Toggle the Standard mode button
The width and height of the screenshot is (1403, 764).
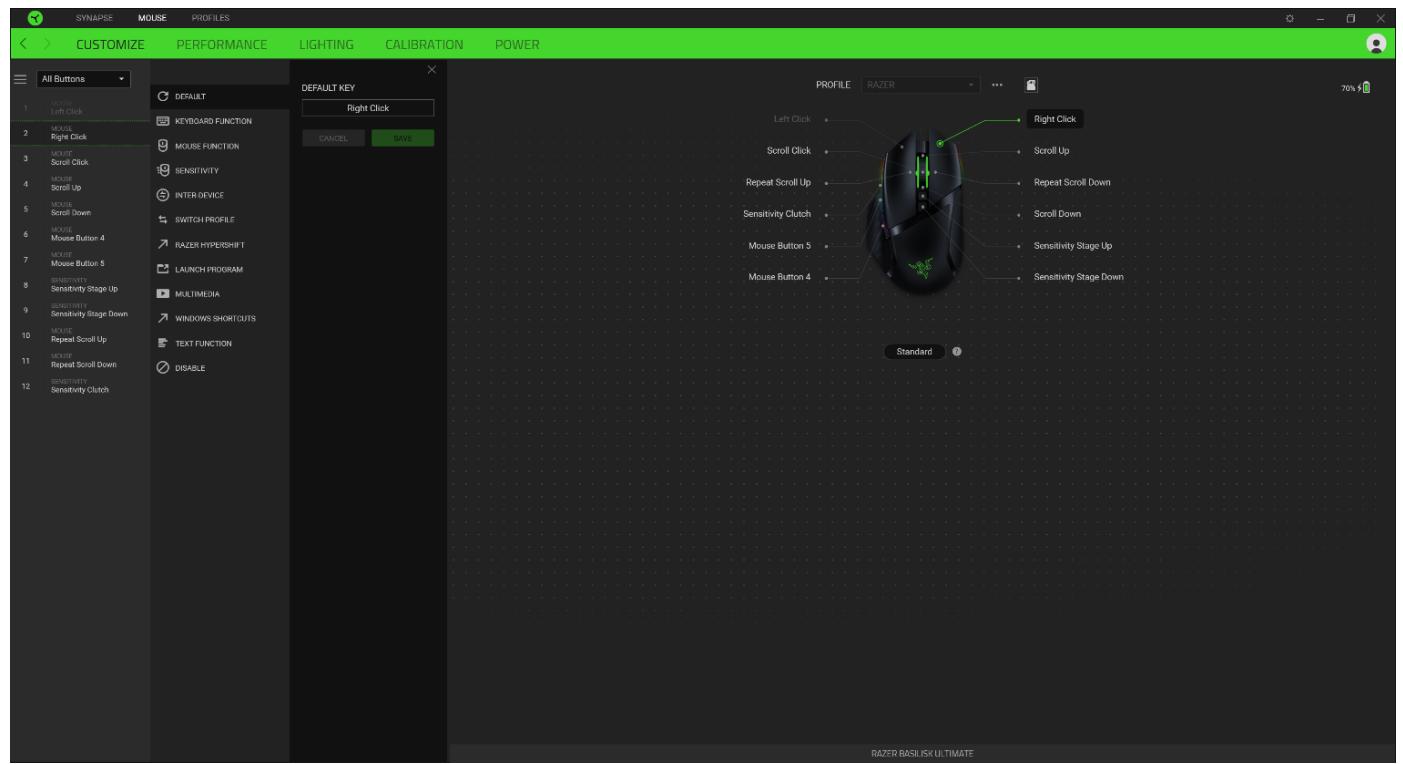[x=915, y=352]
